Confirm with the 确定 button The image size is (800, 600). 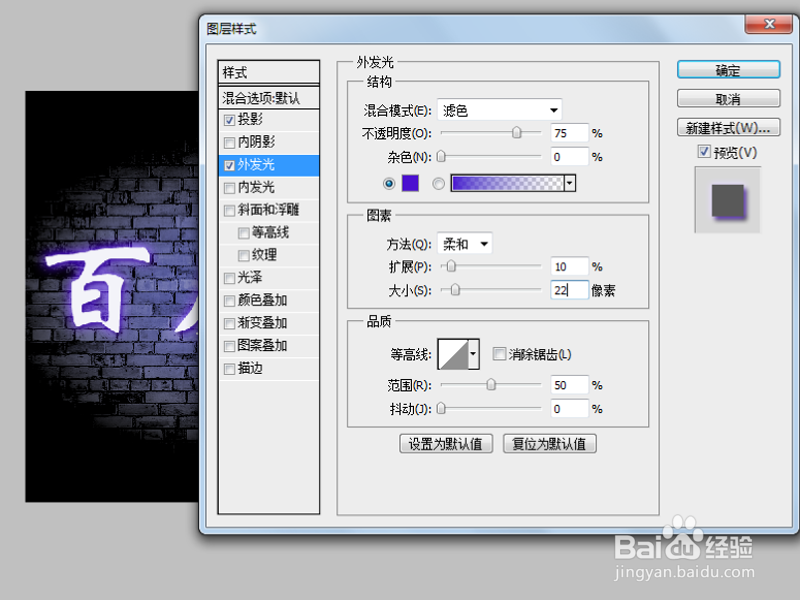point(729,70)
